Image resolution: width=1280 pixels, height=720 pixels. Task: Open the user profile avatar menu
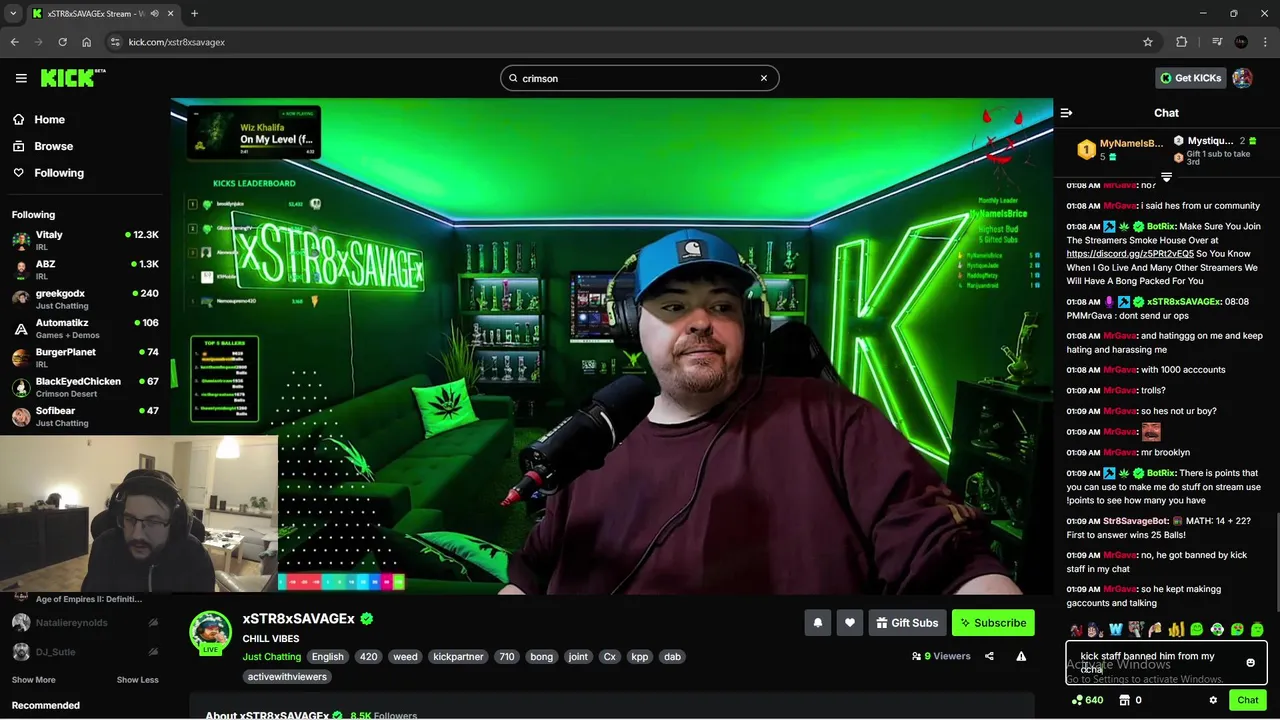1242,78
